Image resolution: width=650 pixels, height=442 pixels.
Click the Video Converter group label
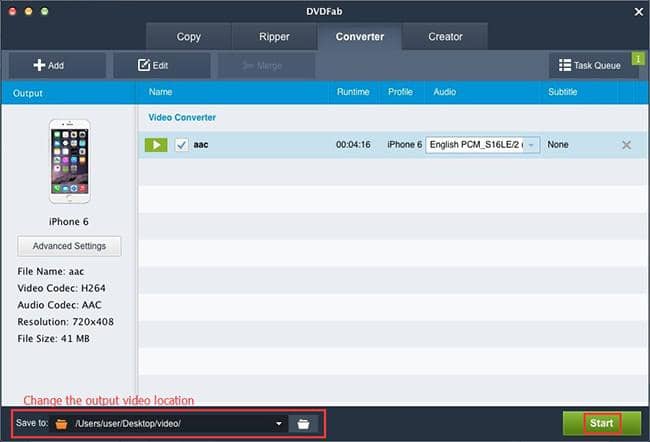point(182,117)
